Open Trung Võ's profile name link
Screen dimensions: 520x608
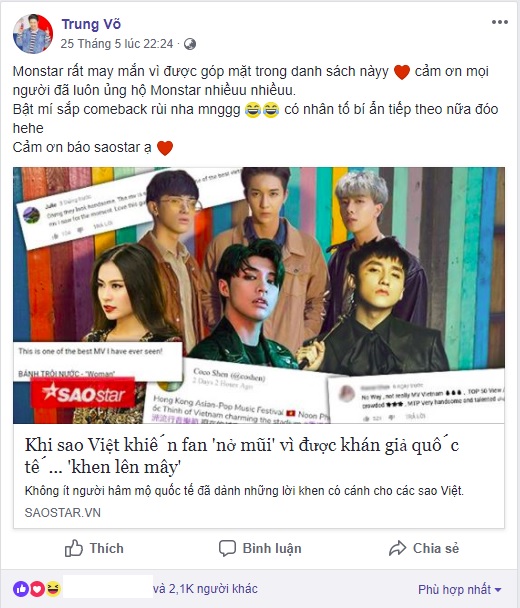[91, 24]
